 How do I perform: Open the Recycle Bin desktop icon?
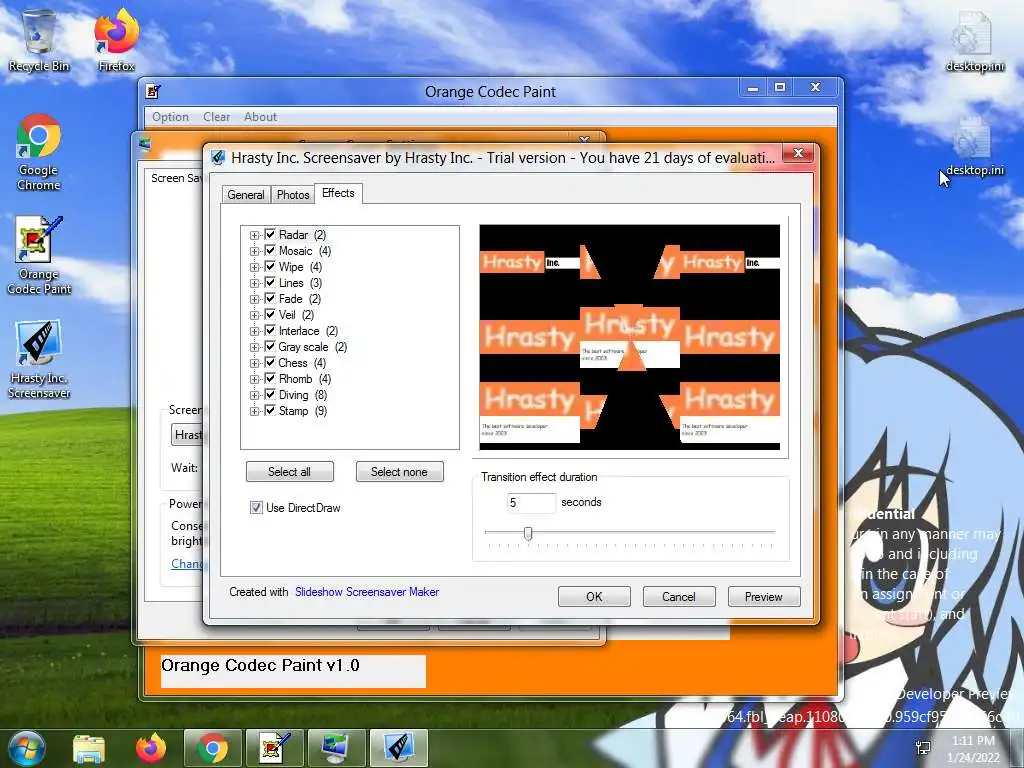click(x=39, y=39)
